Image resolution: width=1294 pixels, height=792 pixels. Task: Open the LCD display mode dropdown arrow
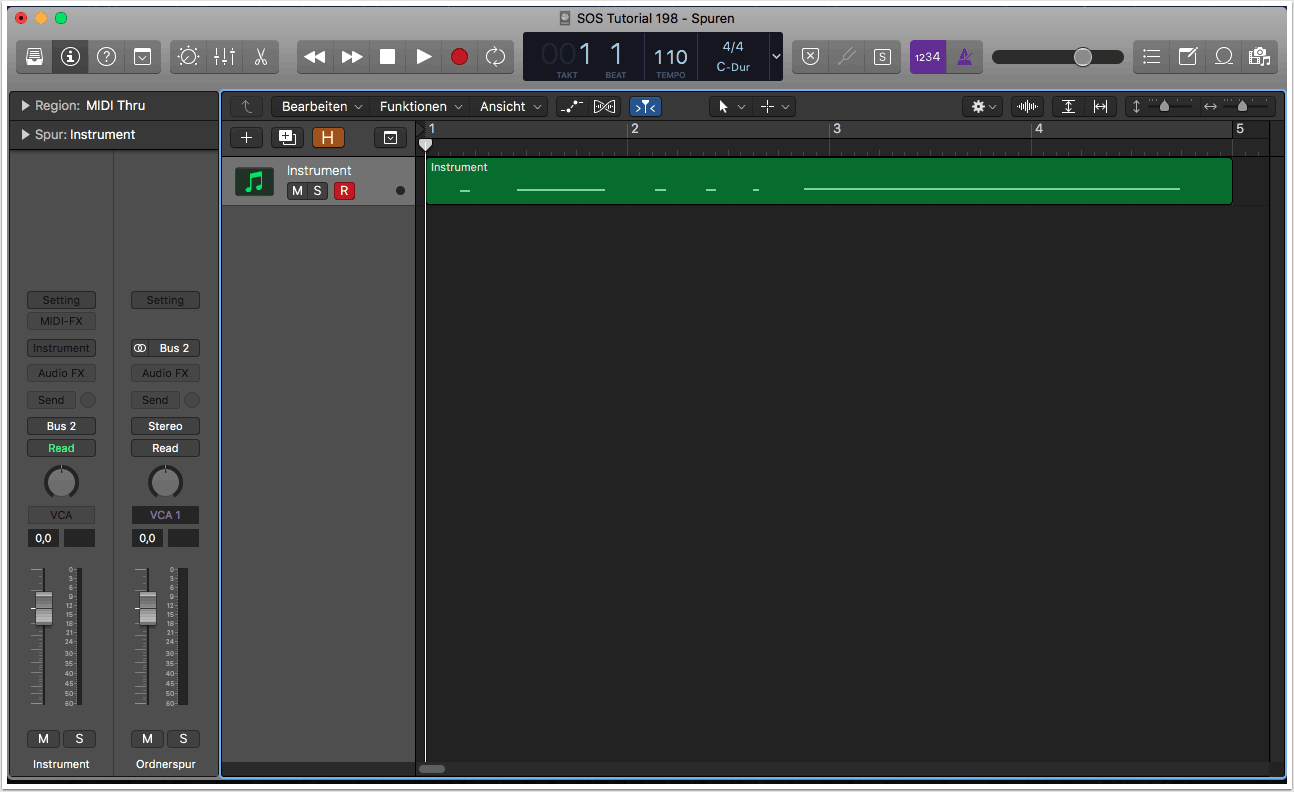(x=776, y=57)
